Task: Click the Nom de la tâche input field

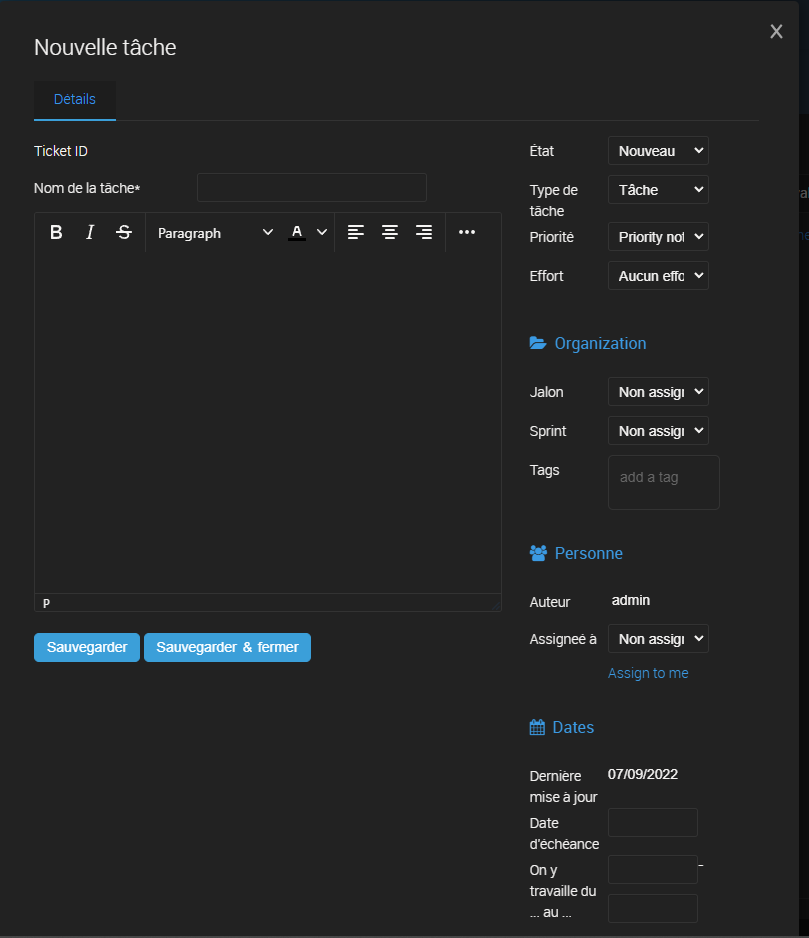Action: 311,187
